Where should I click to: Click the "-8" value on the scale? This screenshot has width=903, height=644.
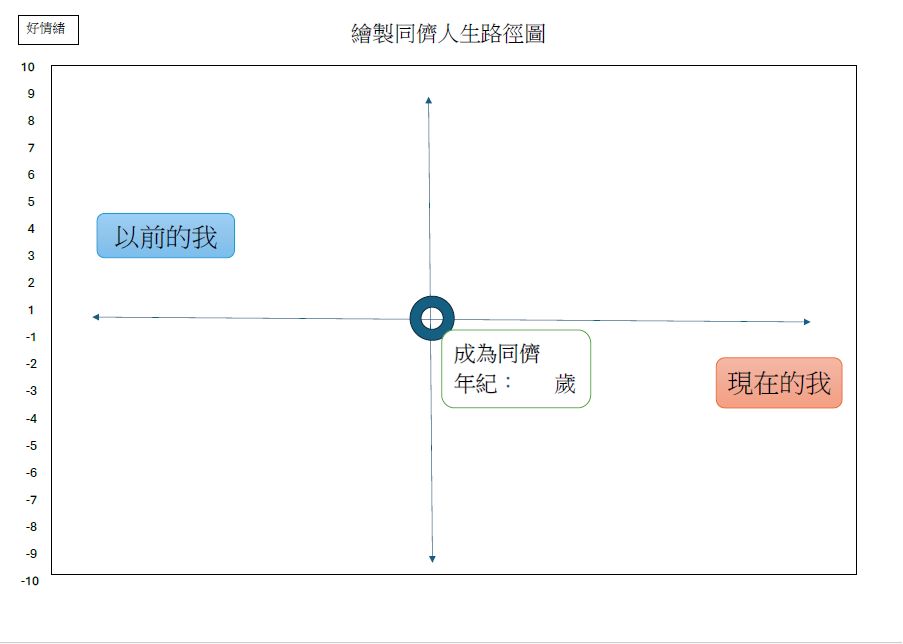[x=30, y=526]
